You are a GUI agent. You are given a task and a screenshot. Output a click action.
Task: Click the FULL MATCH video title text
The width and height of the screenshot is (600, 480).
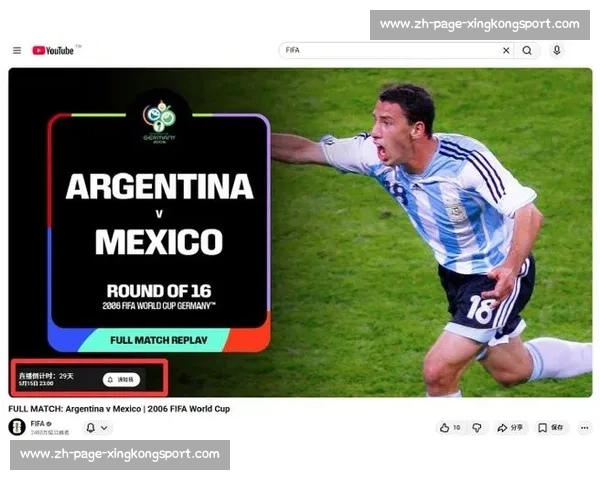119,409
